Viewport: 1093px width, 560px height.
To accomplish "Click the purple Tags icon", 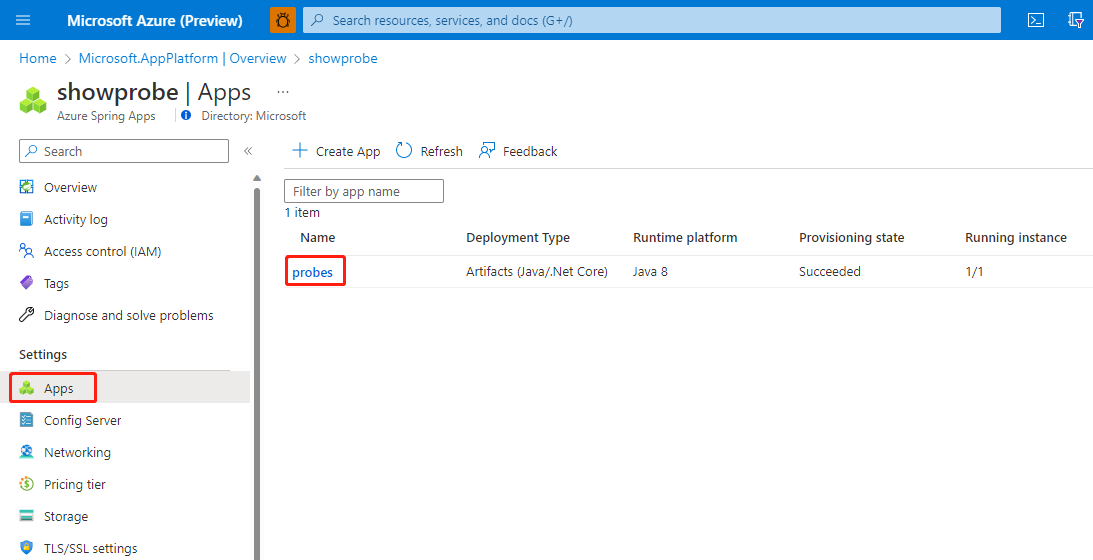I will [26, 283].
